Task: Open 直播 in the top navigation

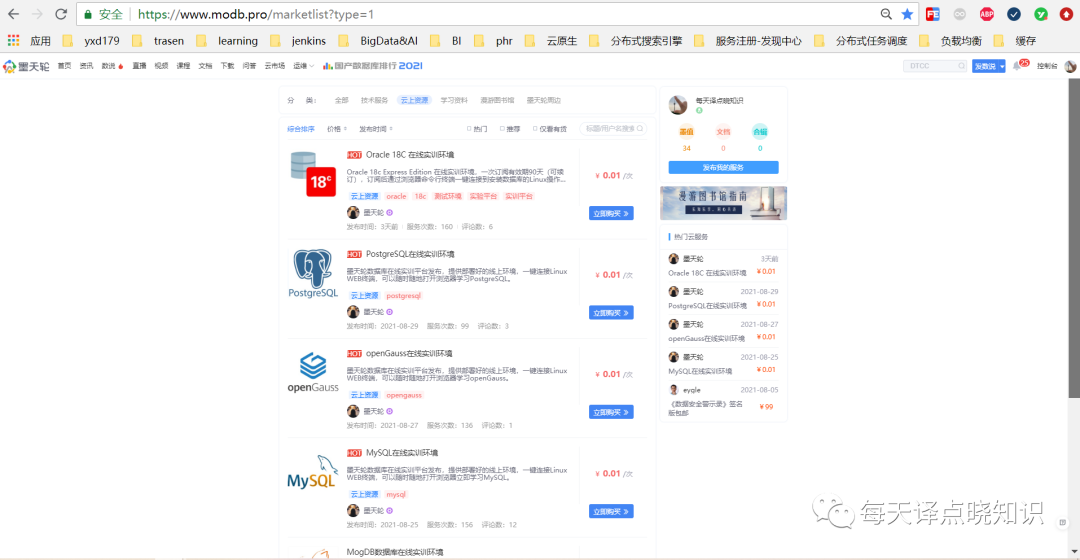Action: click(x=139, y=66)
